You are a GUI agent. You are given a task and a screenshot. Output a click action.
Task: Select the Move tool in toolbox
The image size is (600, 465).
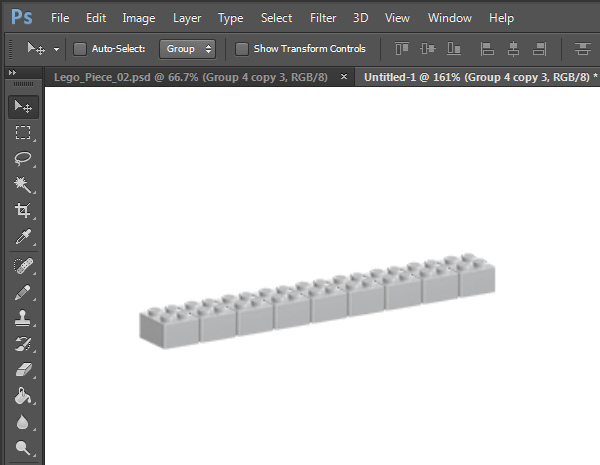pyautogui.click(x=23, y=106)
